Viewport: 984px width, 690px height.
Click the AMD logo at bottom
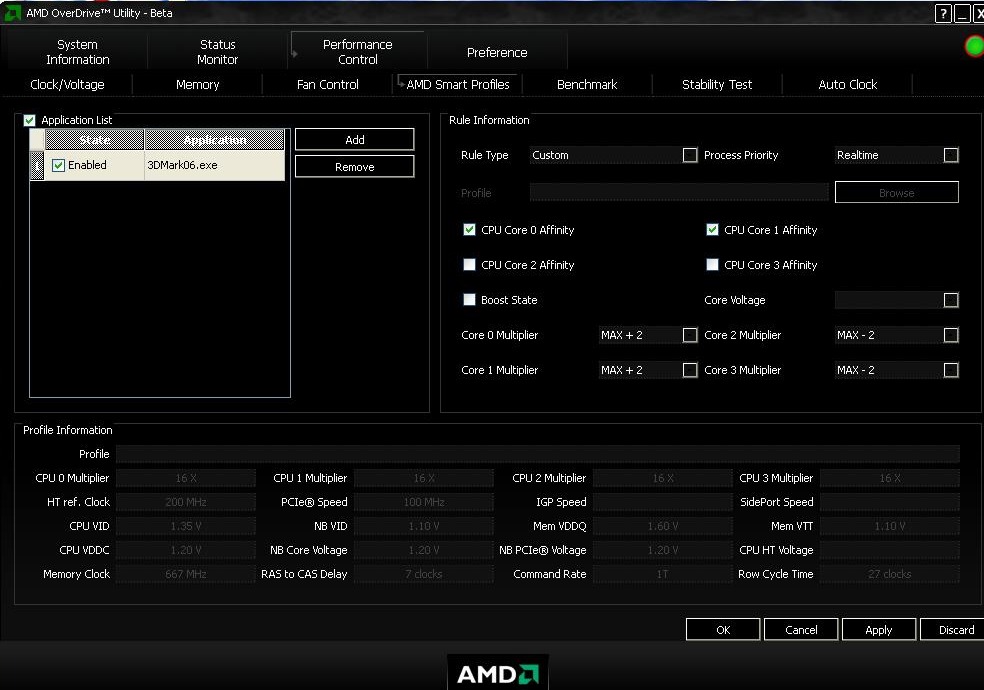click(x=497, y=674)
